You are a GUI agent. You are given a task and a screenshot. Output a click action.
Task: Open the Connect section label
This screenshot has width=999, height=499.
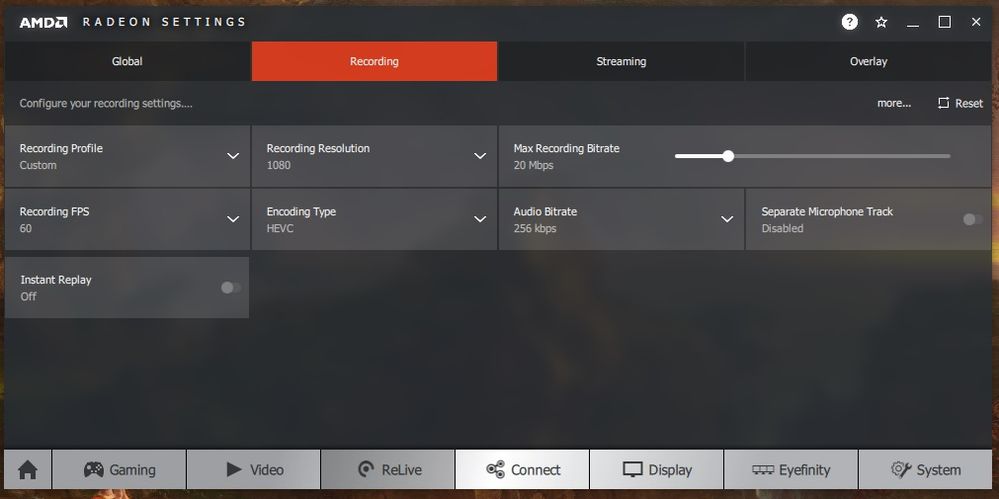point(536,470)
